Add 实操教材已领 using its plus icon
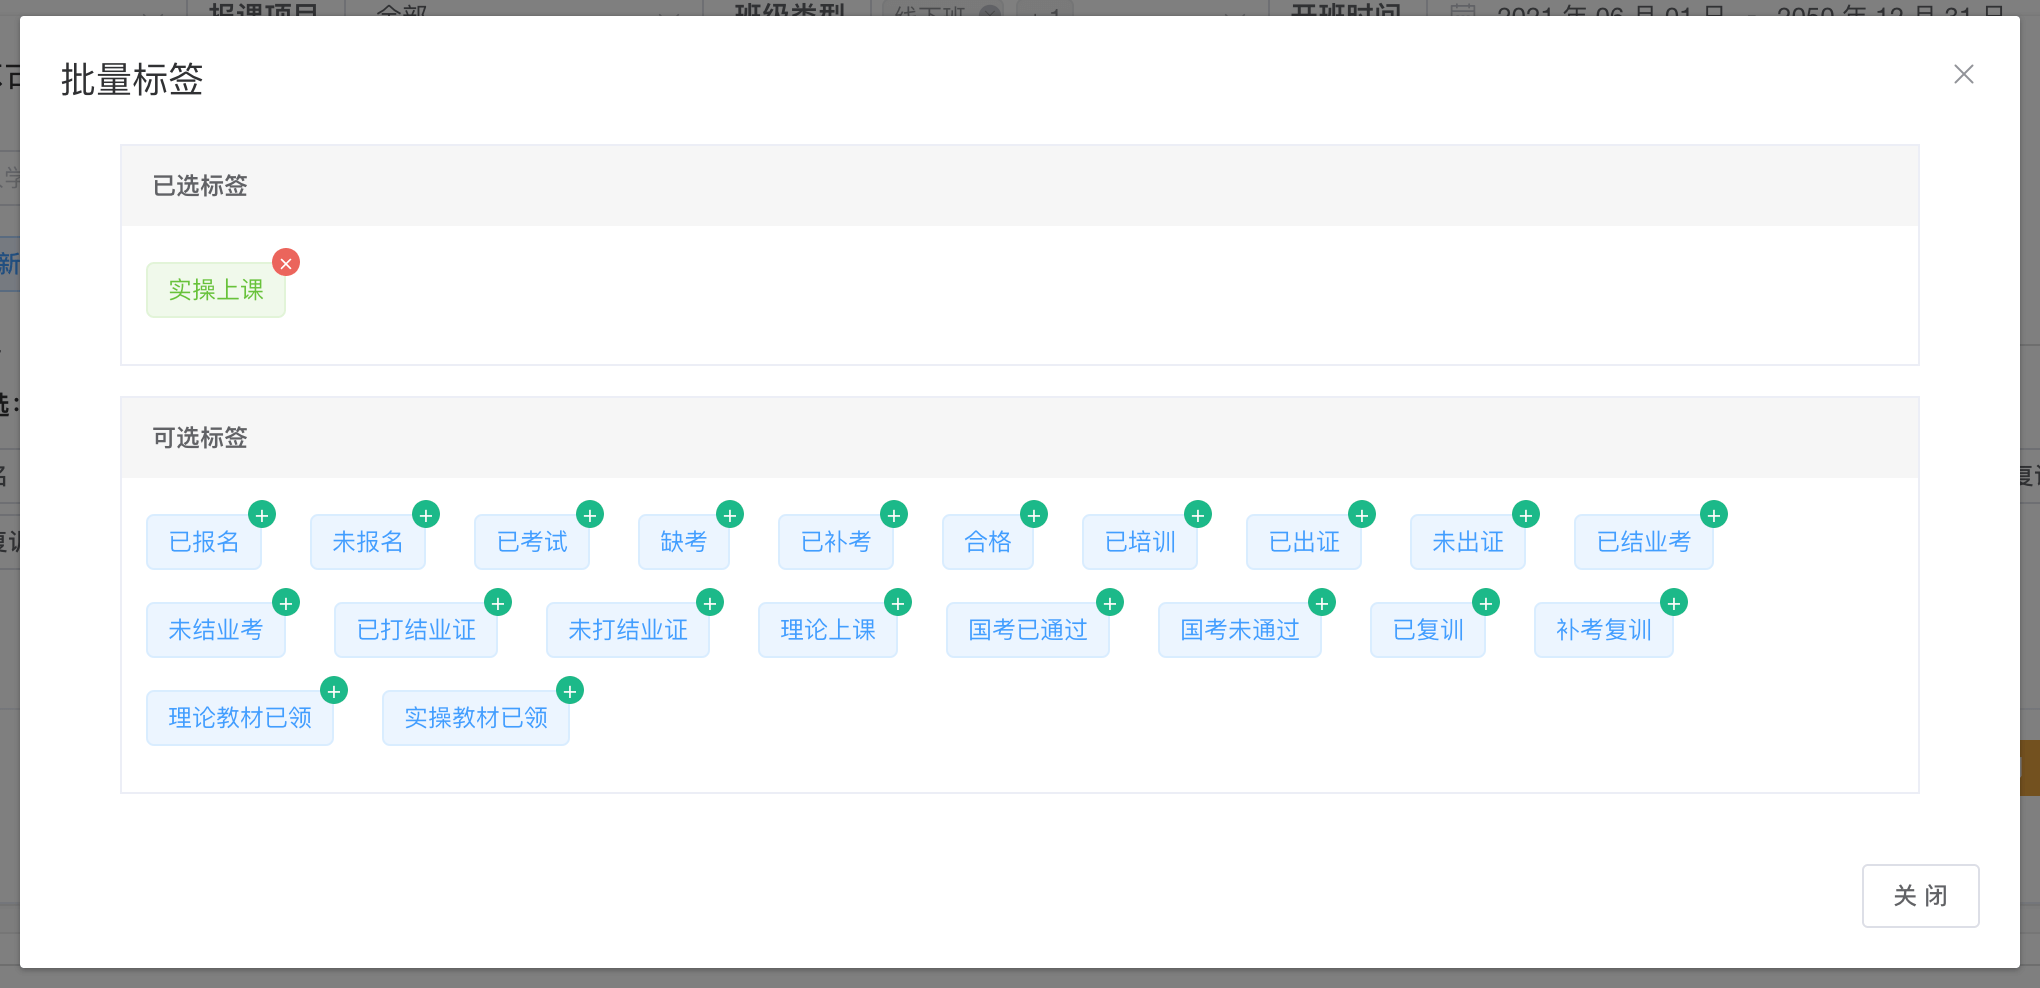 (570, 691)
